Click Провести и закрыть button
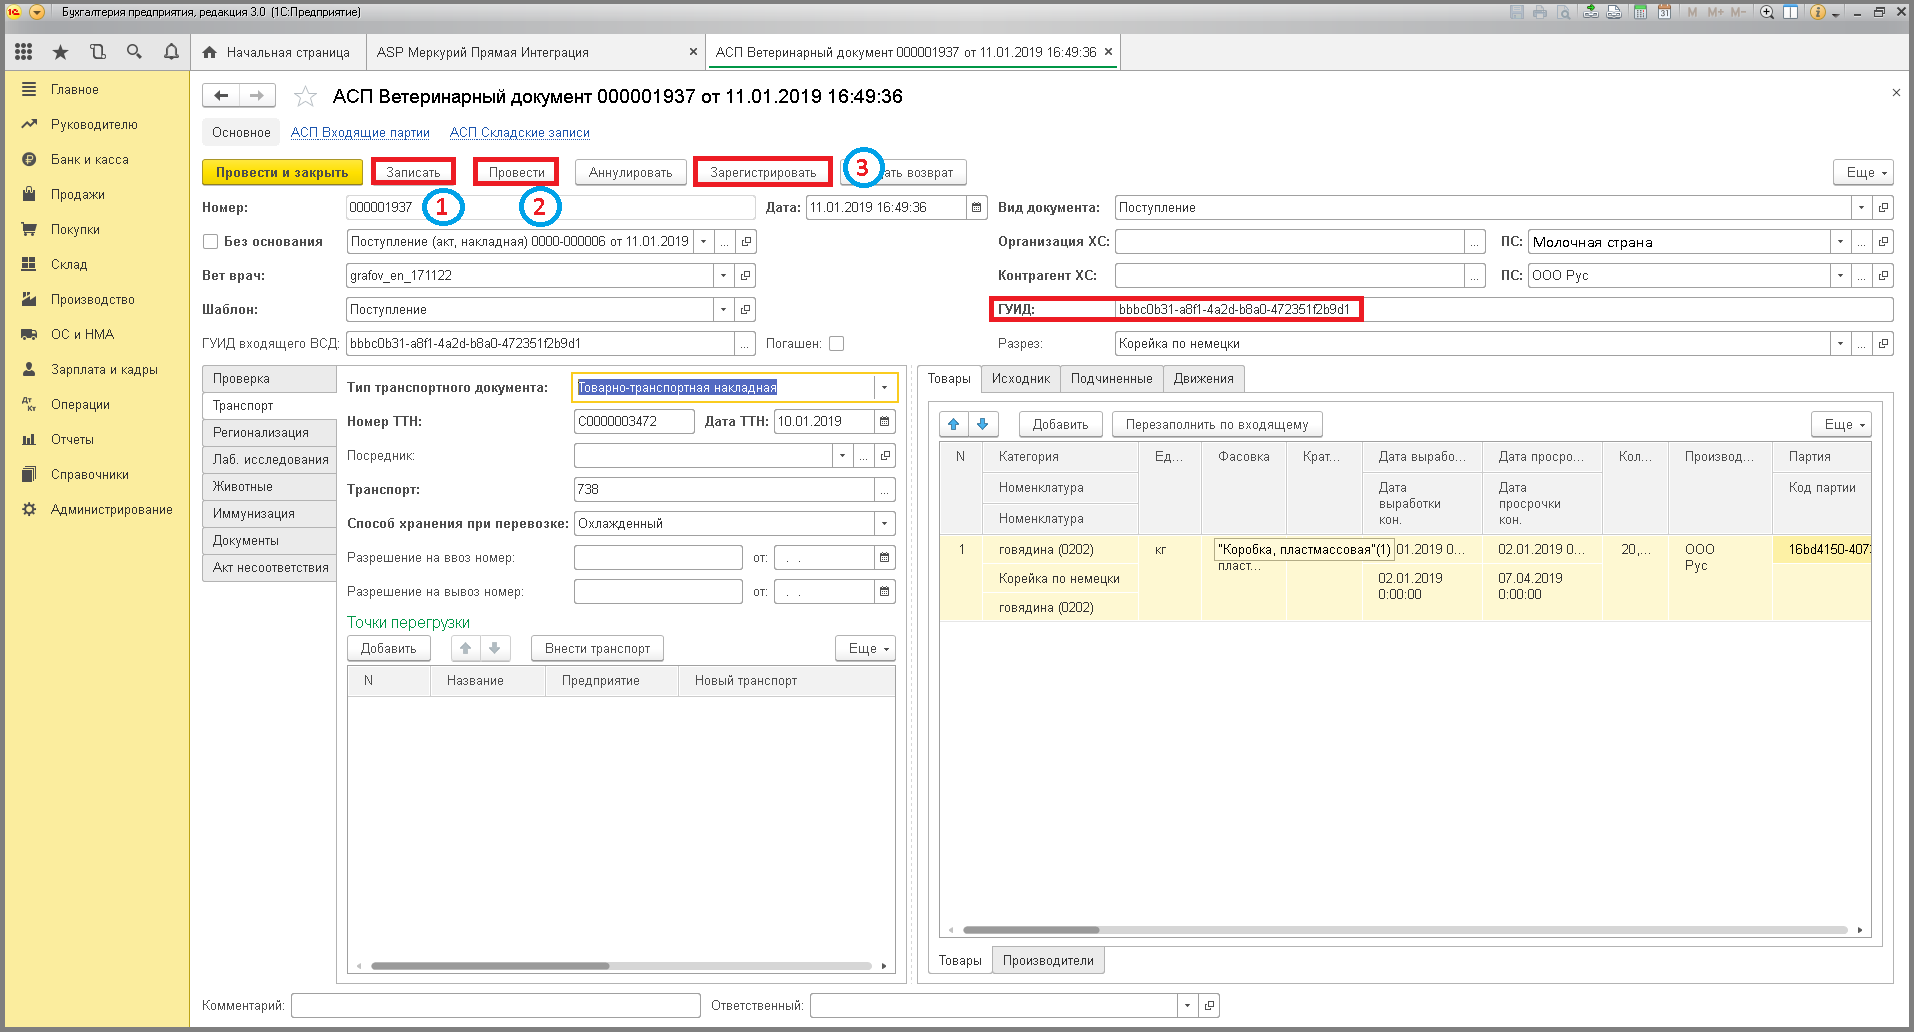 [x=282, y=172]
